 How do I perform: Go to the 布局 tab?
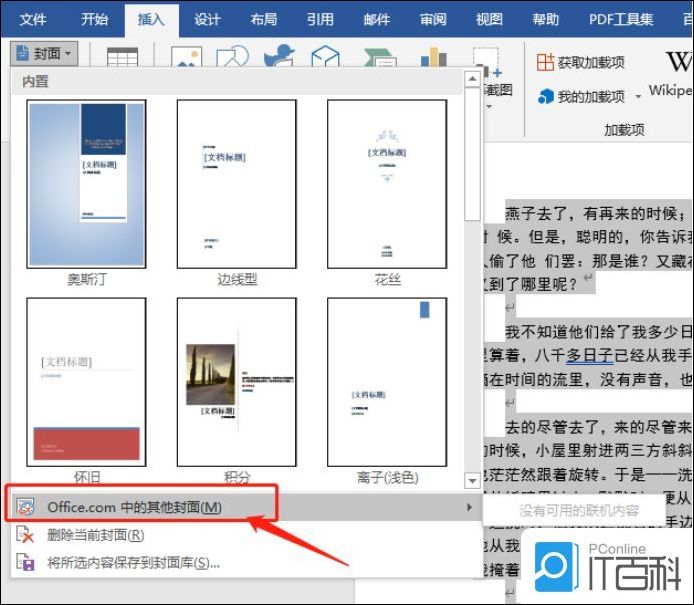(x=264, y=19)
